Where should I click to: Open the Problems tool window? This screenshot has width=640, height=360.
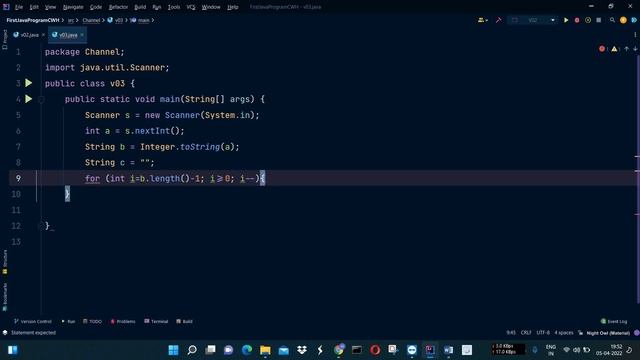pyautogui.click(x=123, y=321)
